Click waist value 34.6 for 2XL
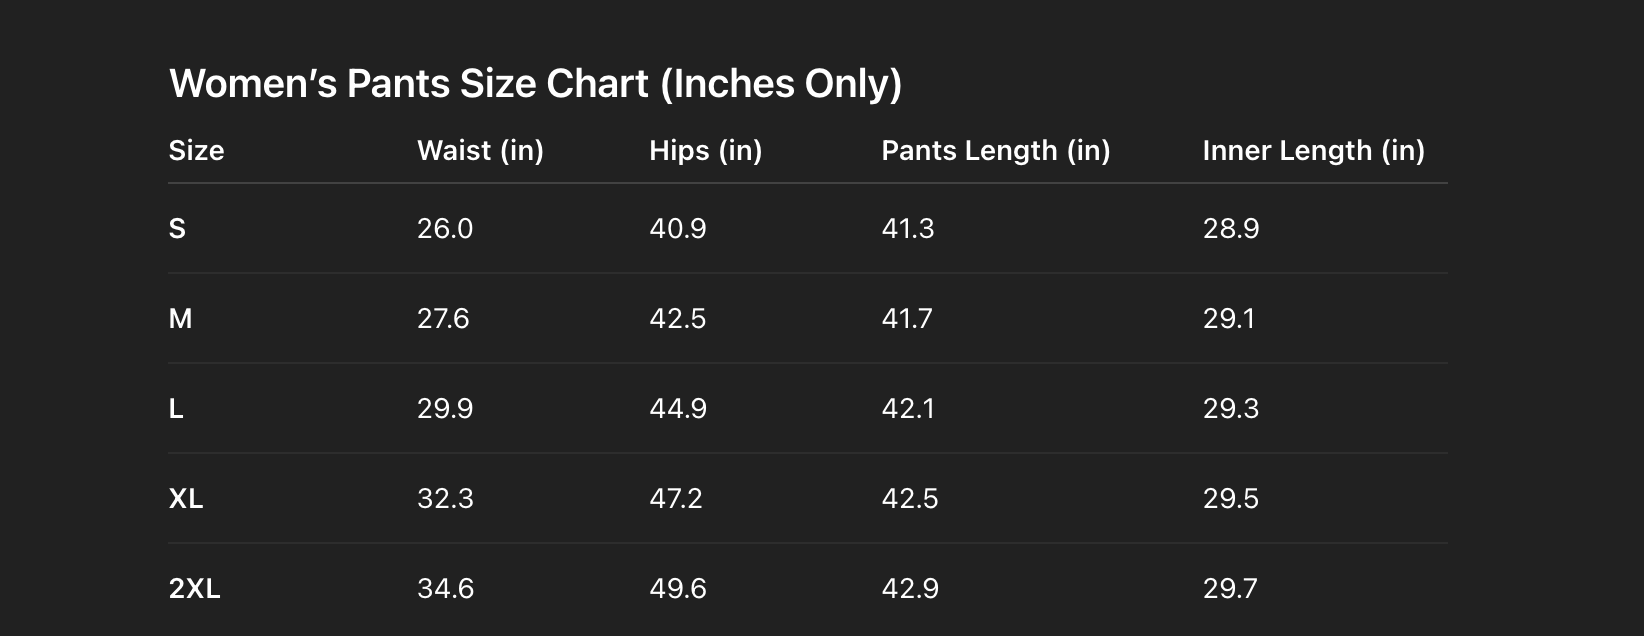 click(x=445, y=589)
